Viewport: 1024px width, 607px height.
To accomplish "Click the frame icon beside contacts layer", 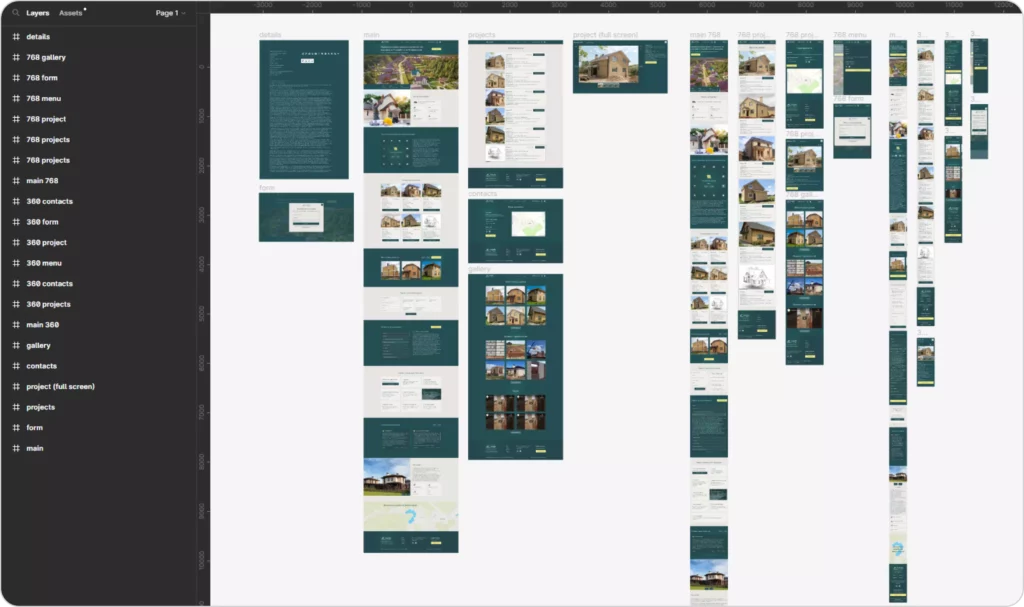I will point(16,366).
